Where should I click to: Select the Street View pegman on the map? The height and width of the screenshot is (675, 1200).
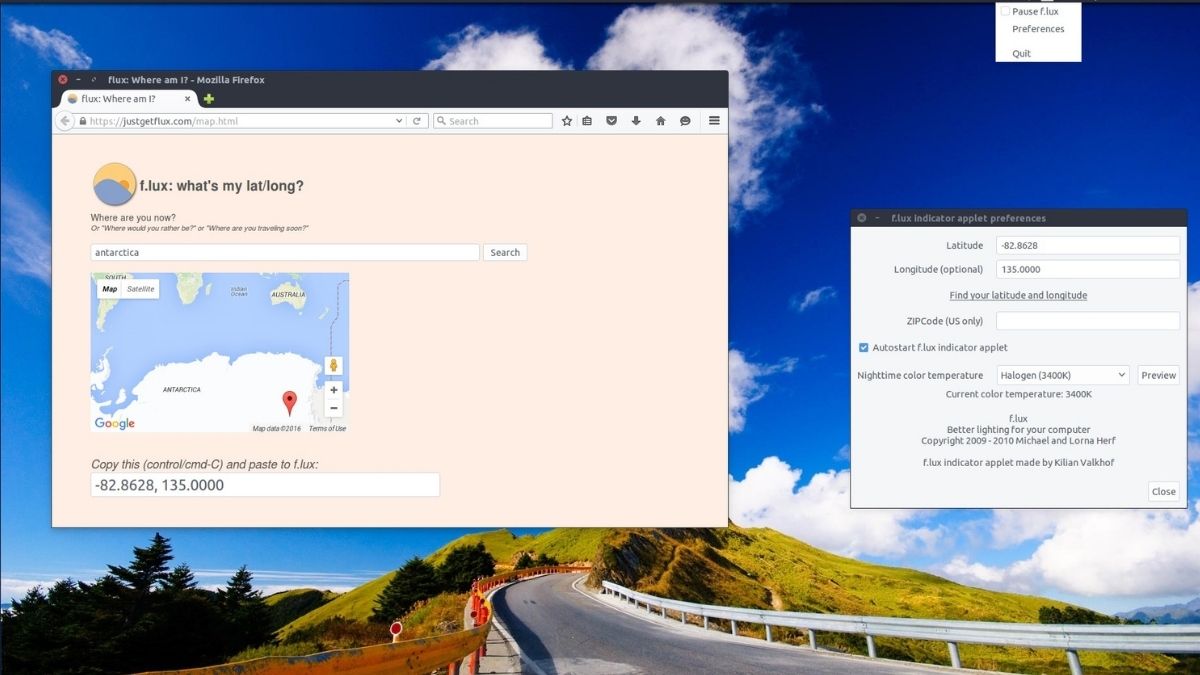pos(334,366)
